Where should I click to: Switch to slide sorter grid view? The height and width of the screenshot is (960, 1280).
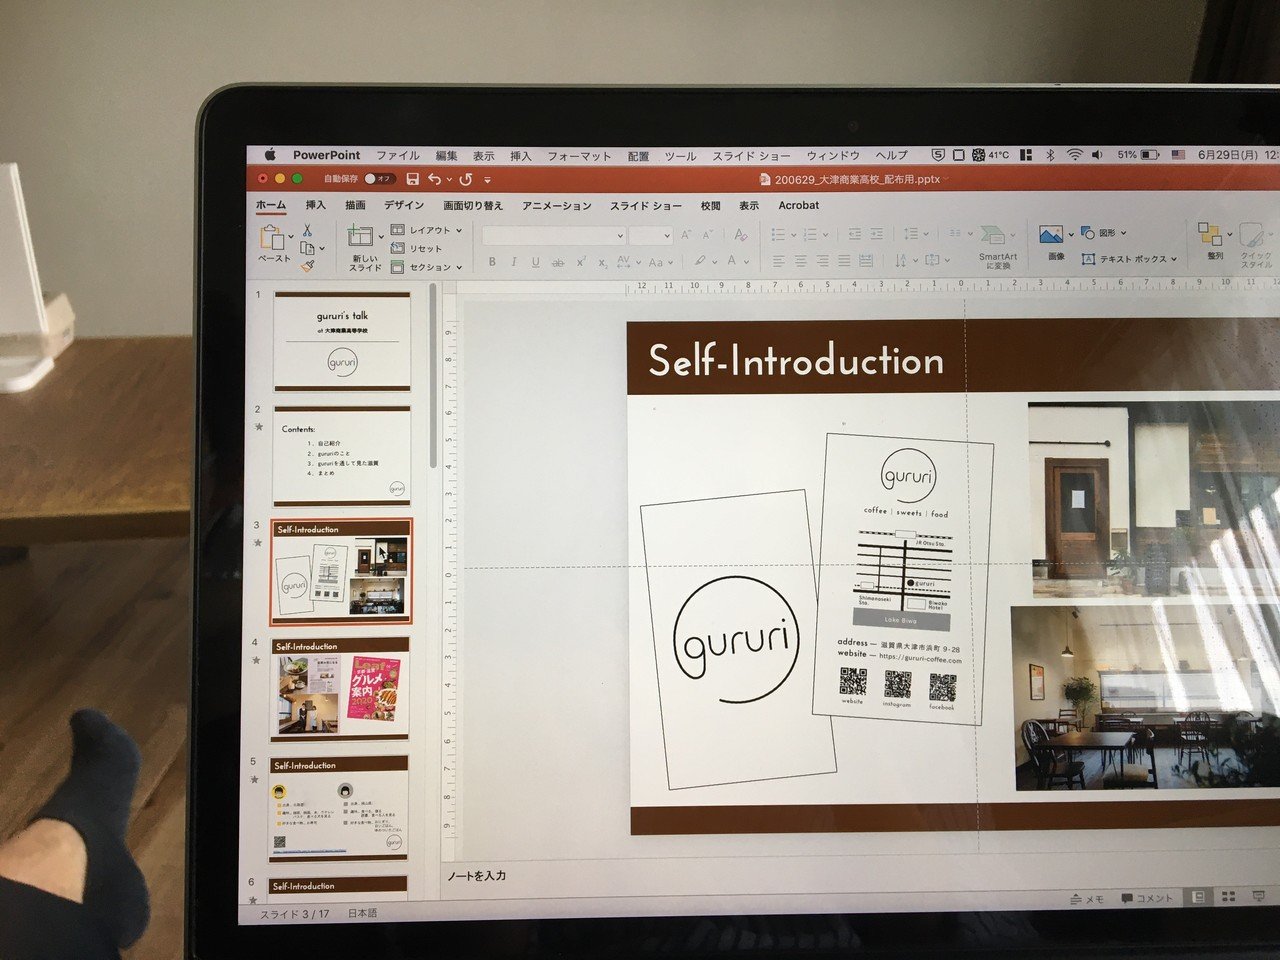tap(1230, 897)
